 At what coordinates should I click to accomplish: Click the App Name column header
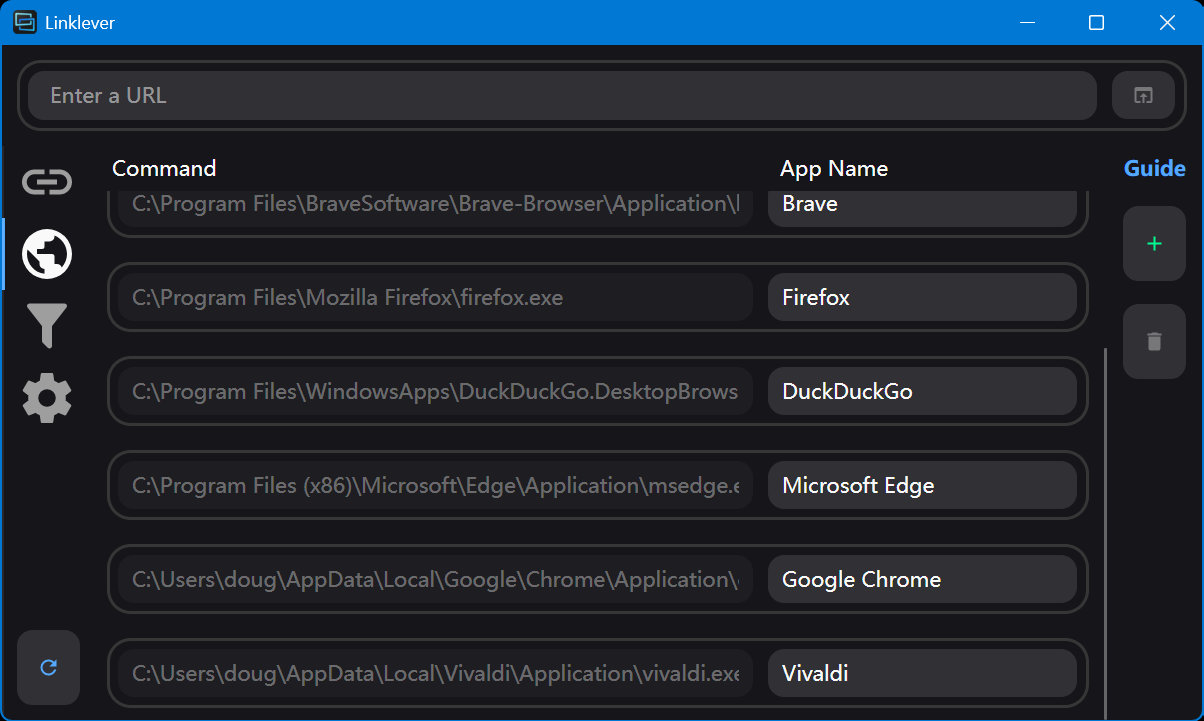[834, 168]
